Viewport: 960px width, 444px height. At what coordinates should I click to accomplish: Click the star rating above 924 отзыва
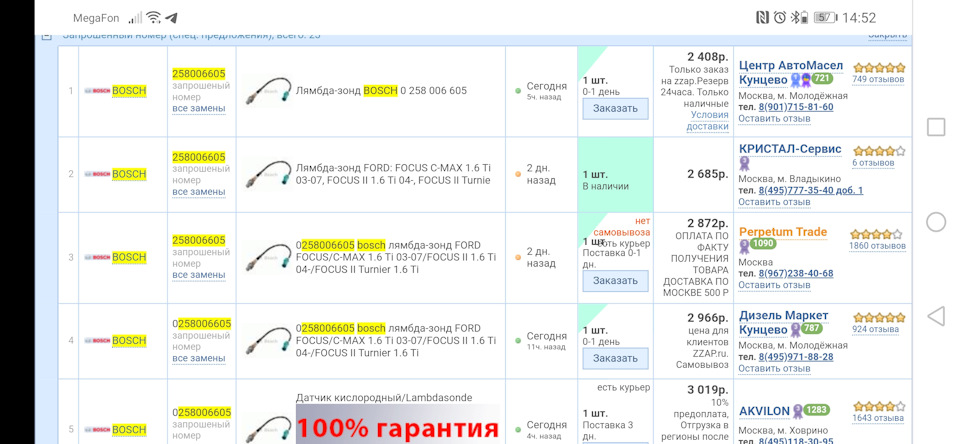click(x=878, y=317)
